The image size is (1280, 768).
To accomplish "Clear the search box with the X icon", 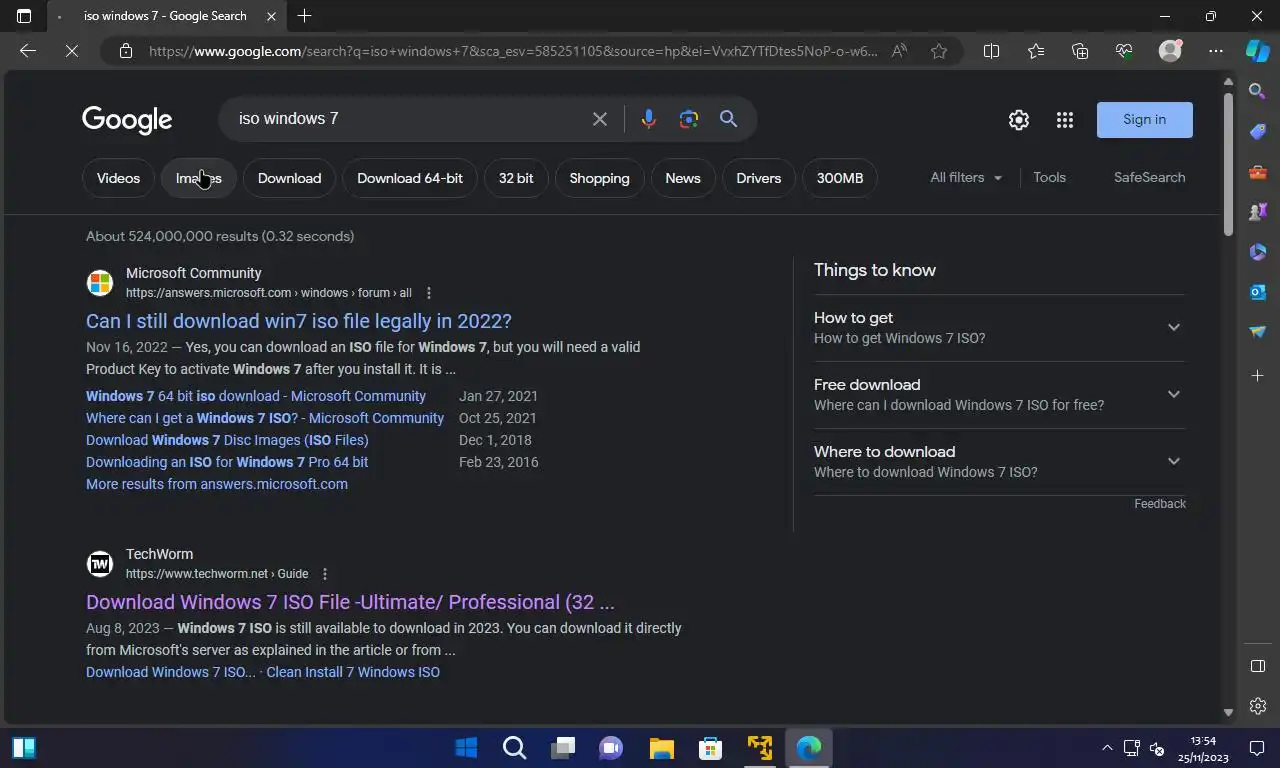I will click(x=600, y=119).
